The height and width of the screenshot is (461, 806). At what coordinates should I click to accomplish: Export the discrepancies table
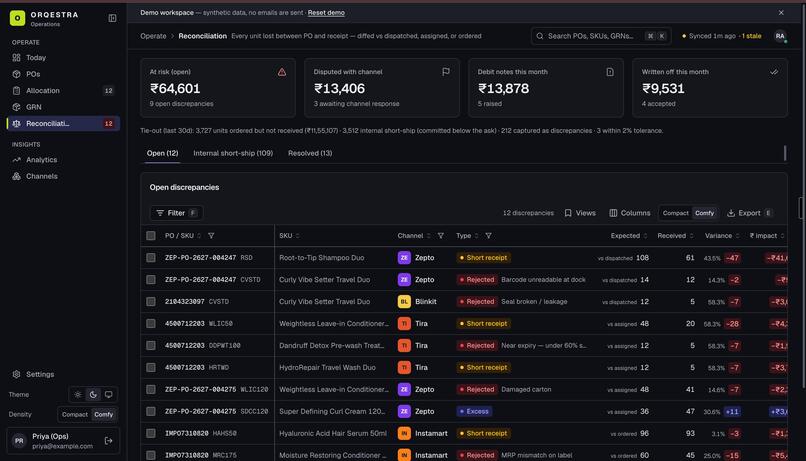pyautogui.click(x=749, y=213)
